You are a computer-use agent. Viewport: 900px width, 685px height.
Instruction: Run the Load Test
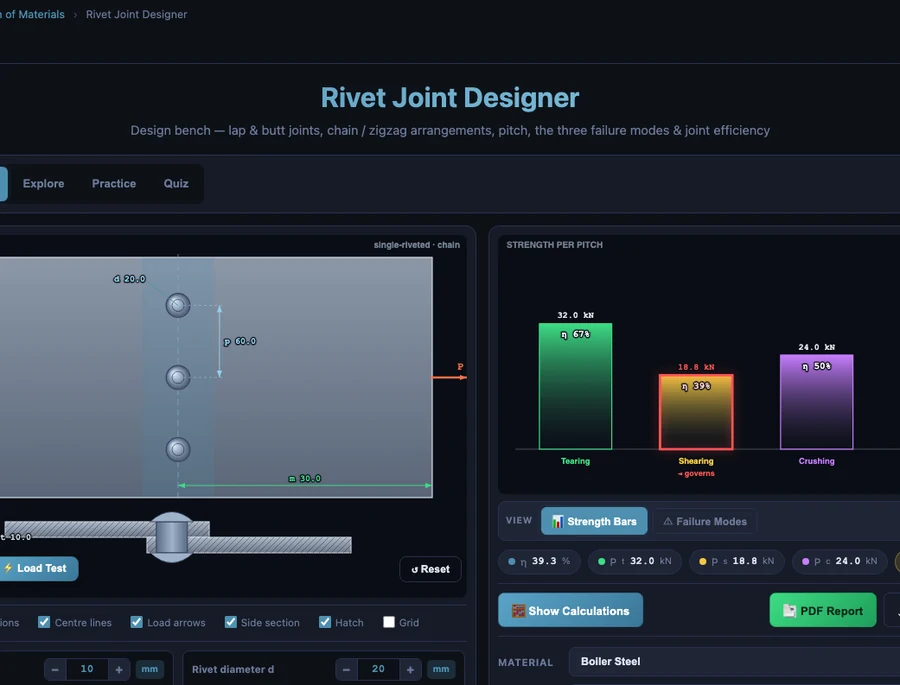coord(38,568)
